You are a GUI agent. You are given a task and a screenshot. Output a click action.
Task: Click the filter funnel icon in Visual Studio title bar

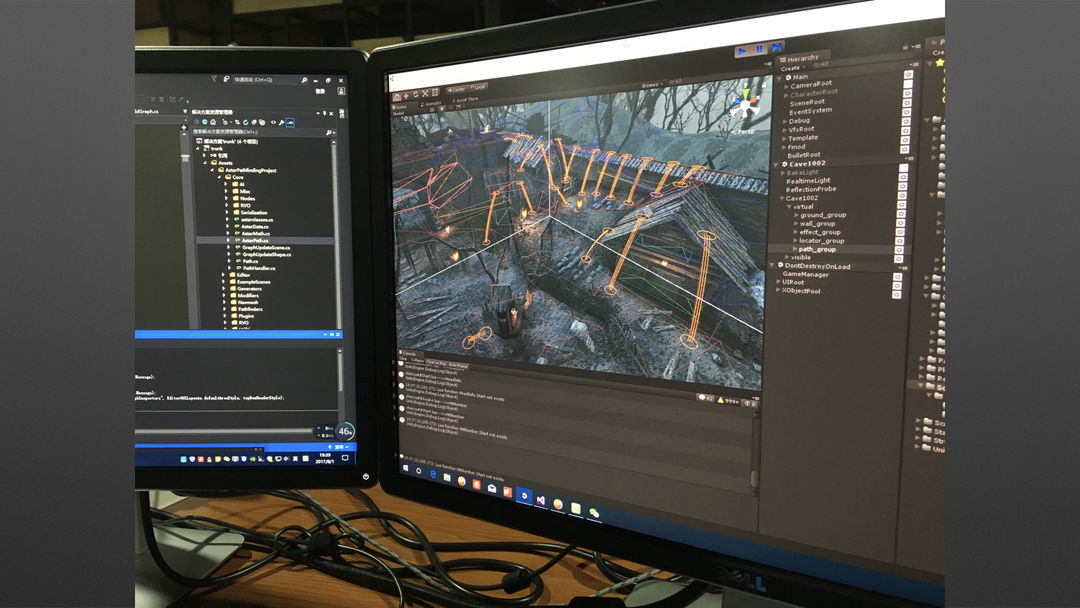(214, 78)
